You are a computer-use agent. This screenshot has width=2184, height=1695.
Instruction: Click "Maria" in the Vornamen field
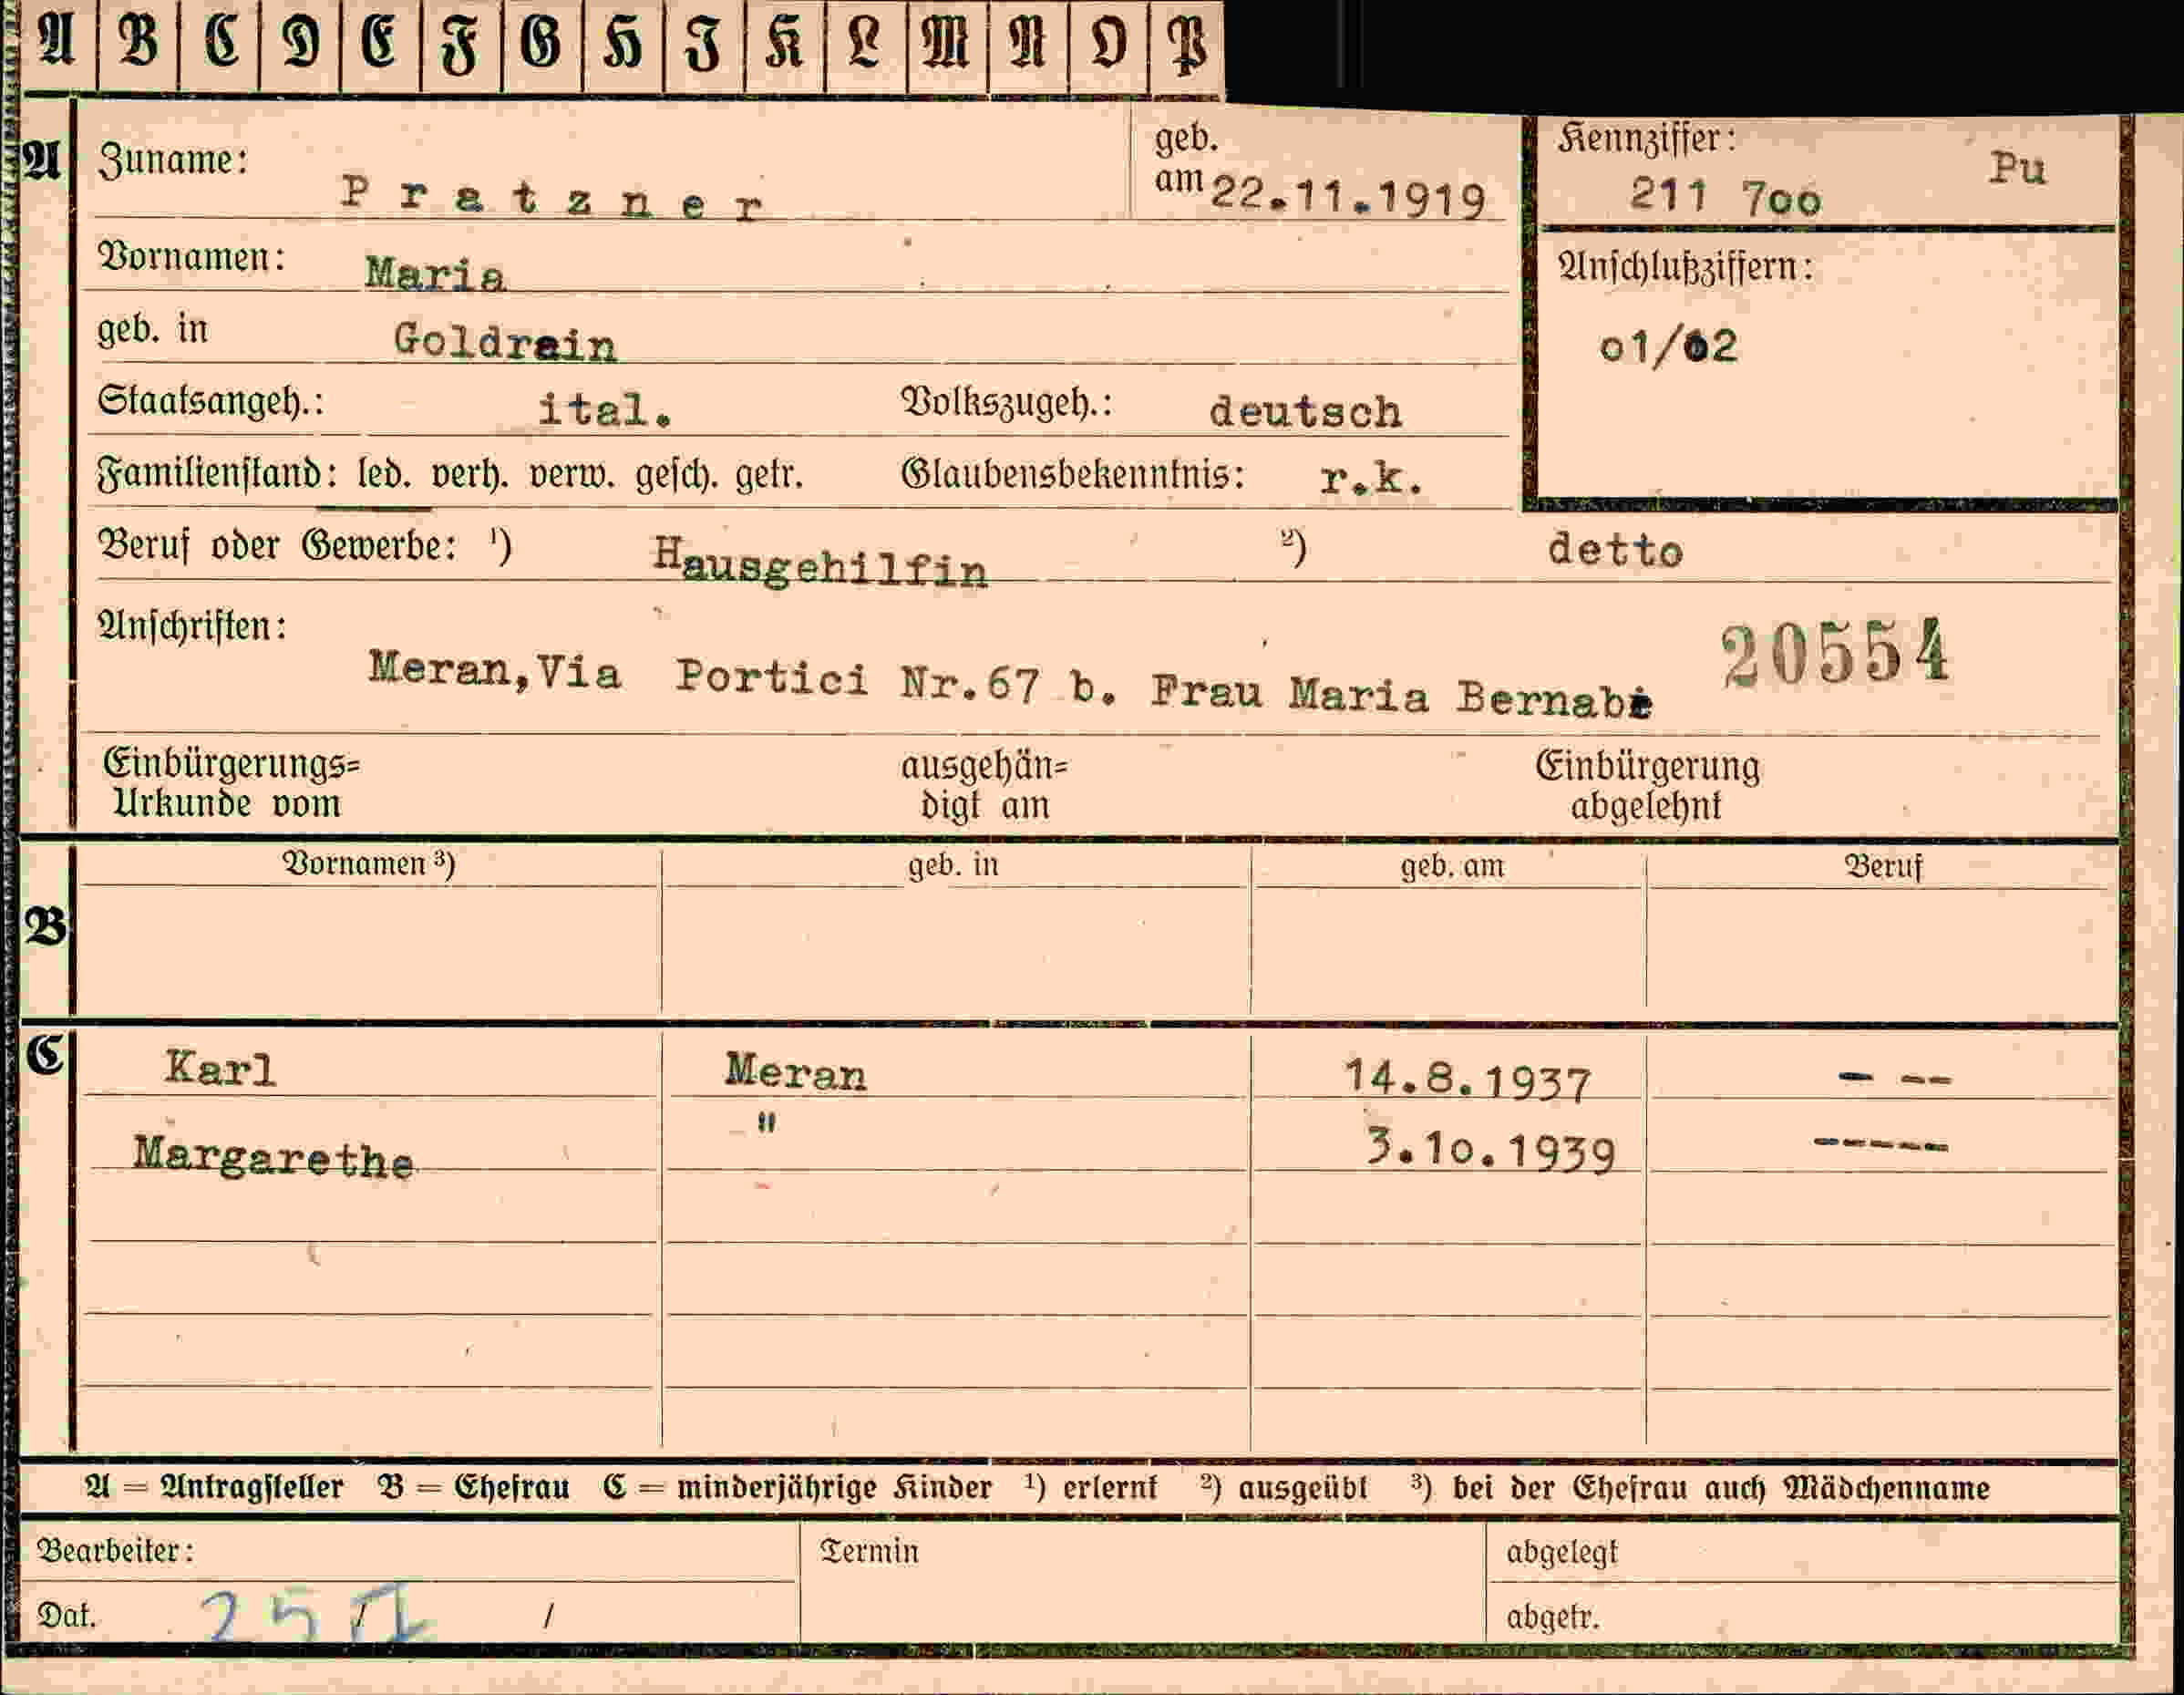pos(435,273)
